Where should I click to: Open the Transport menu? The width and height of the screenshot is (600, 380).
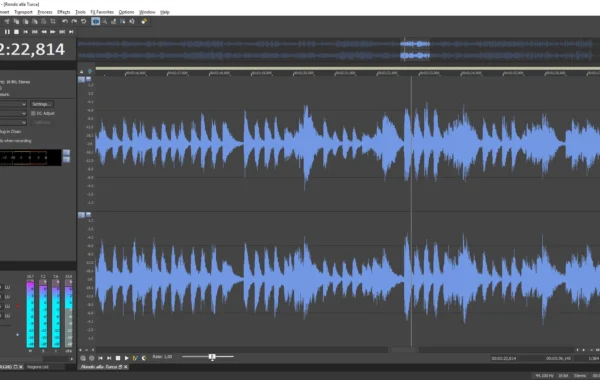[x=23, y=12]
